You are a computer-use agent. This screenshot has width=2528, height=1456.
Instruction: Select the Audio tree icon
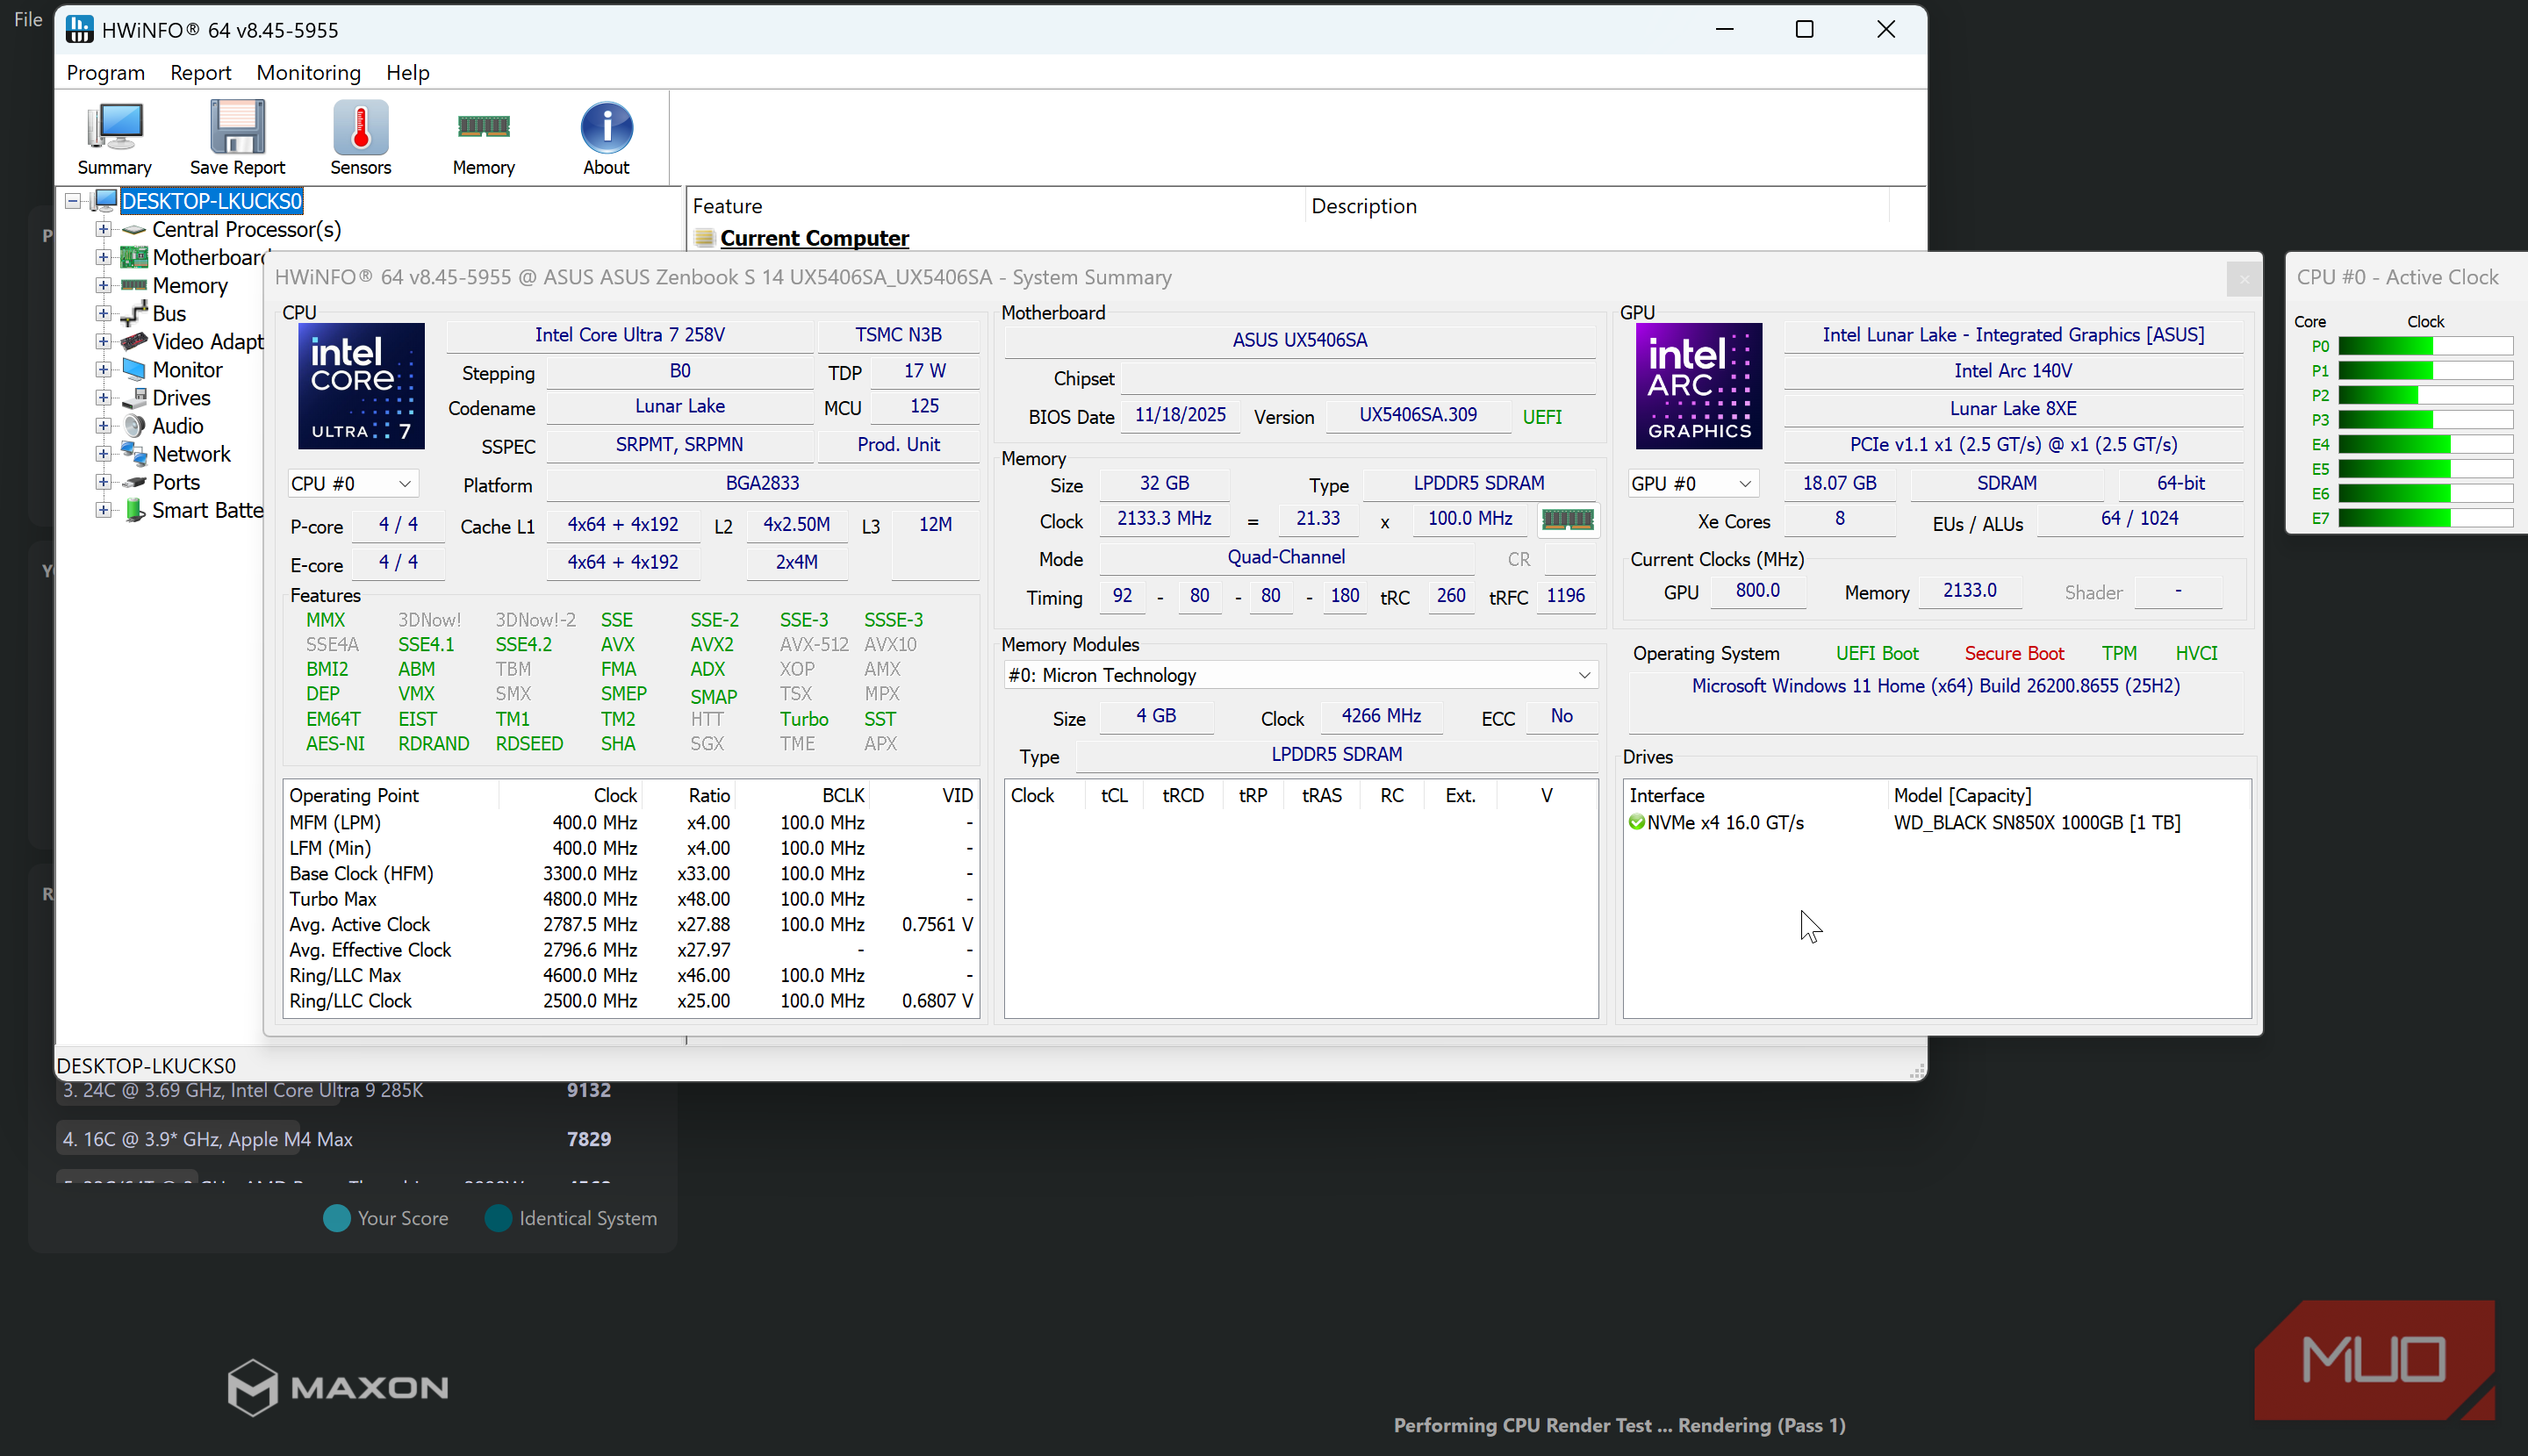pyautogui.click(x=134, y=426)
